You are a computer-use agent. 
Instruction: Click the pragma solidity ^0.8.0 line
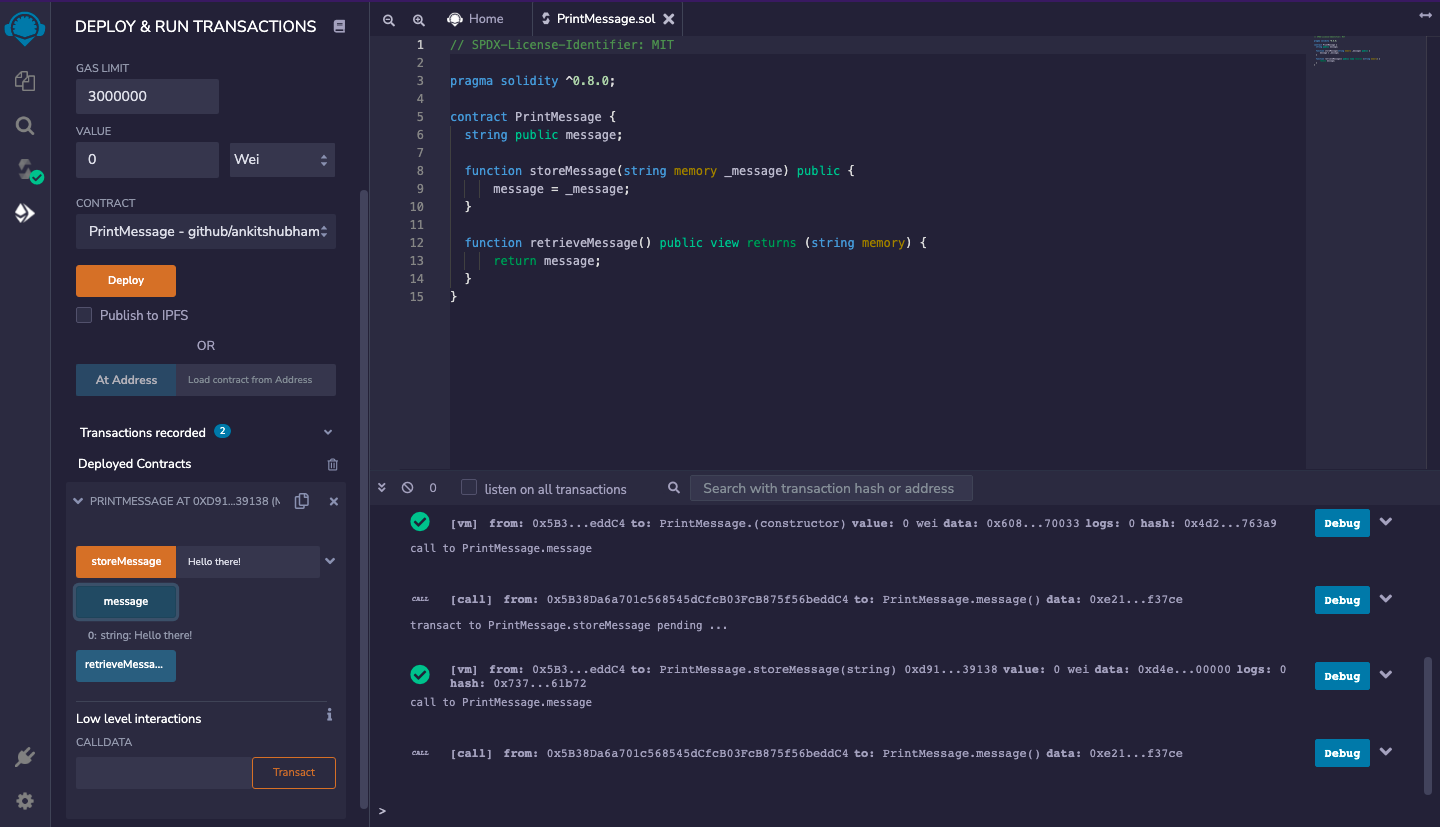click(533, 81)
